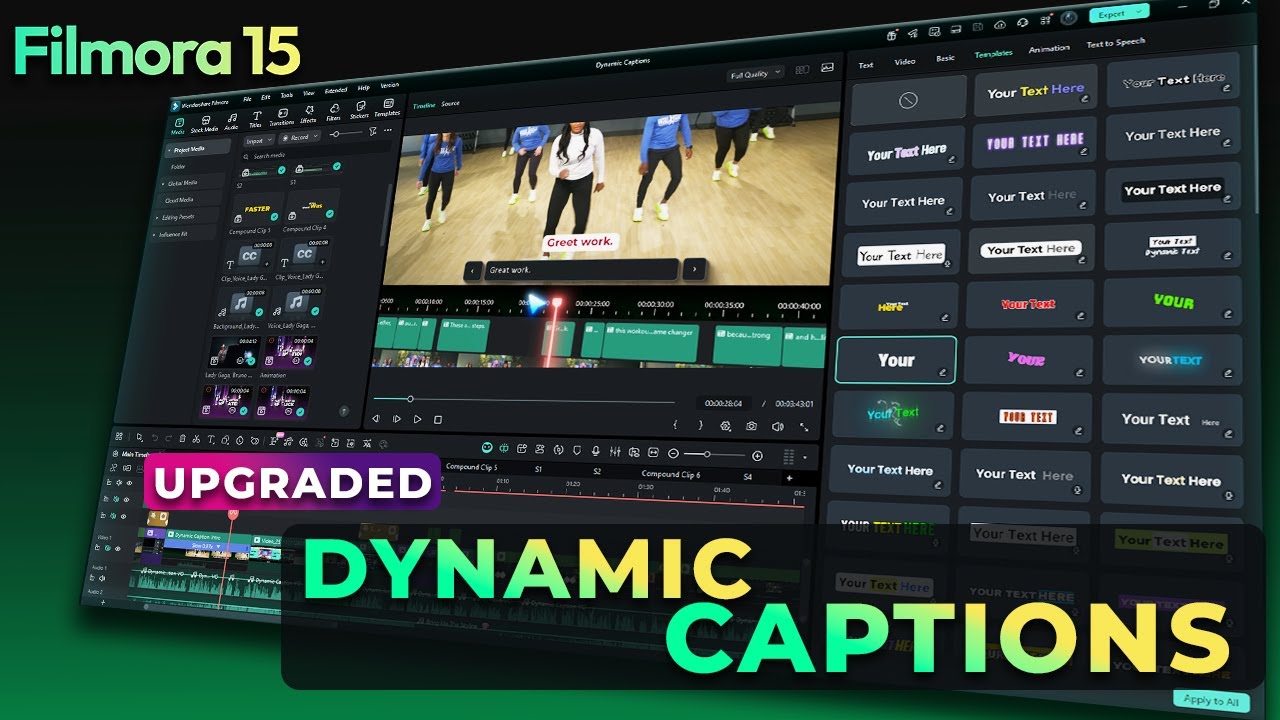Open the Full Quality dropdown
The width and height of the screenshot is (1280, 720).
pyautogui.click(x=755, y=74)
